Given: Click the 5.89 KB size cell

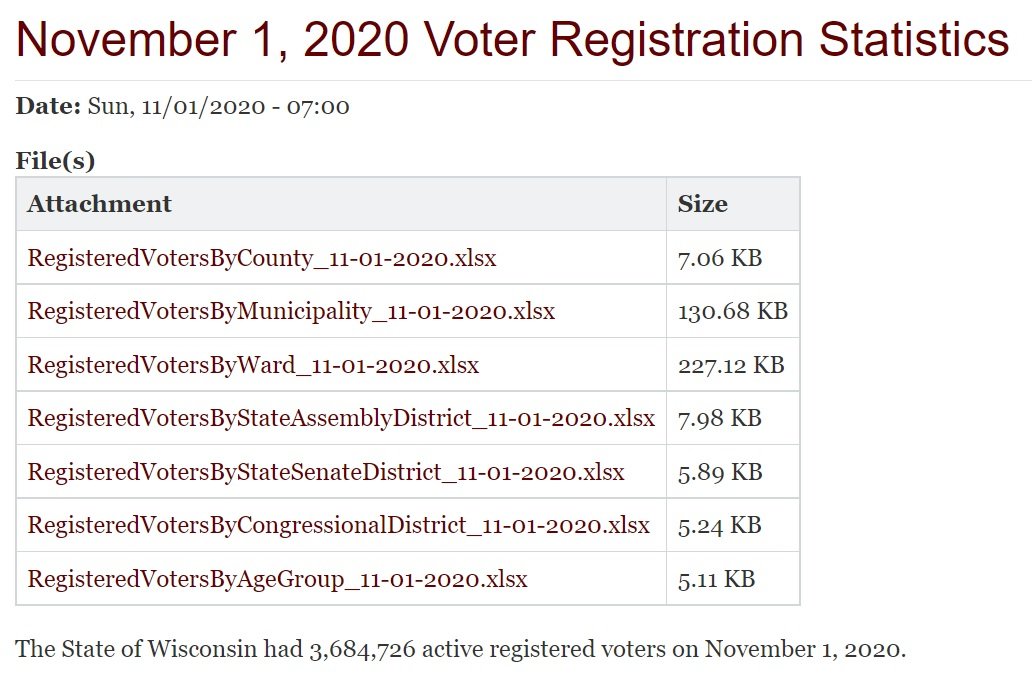Looking at the screenshot, I should click(x=719, y=471).
